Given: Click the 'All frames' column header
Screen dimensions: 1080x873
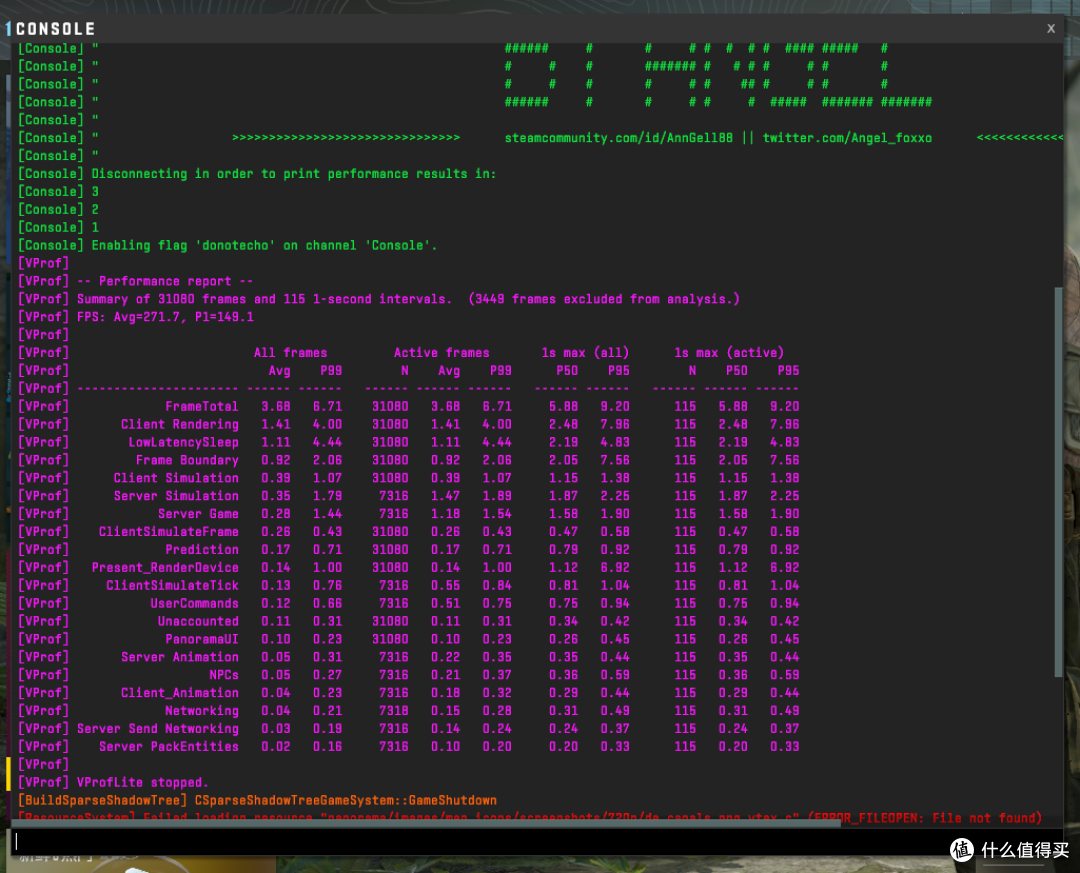Looking at the screenshot, I should [x=290, y=353].
